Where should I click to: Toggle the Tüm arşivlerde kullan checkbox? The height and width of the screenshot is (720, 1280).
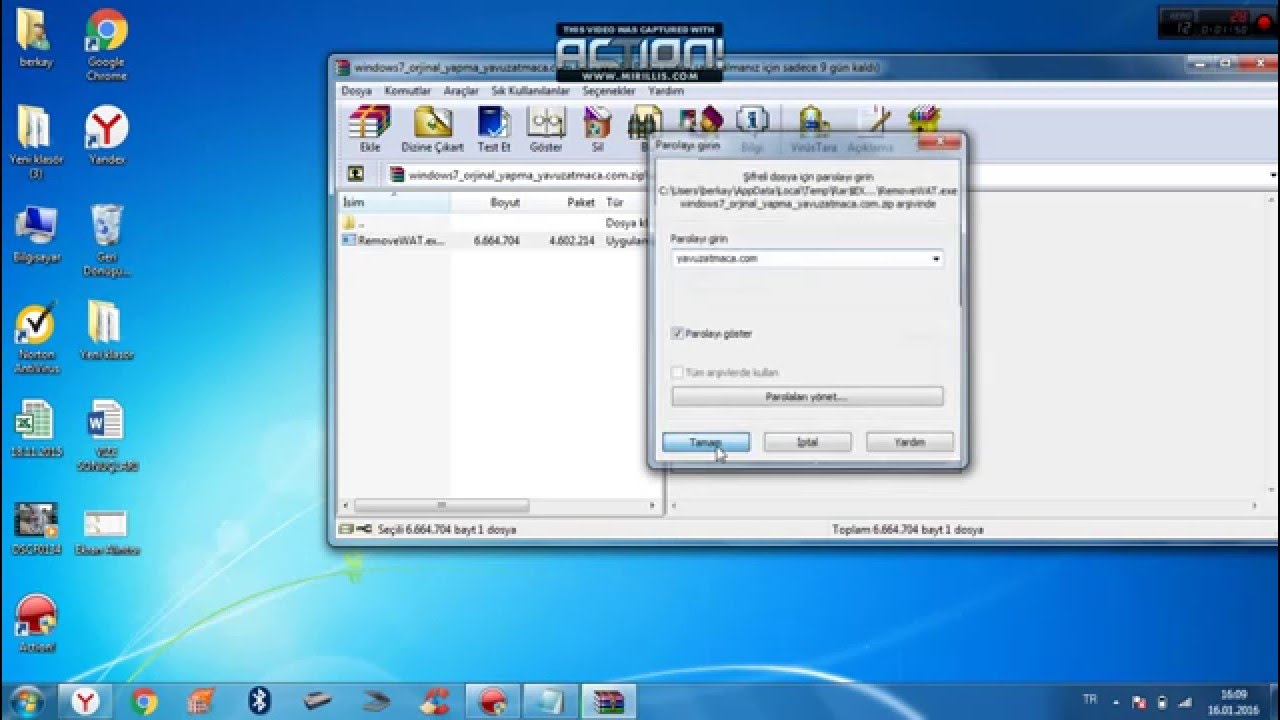click(x=678, y=372)
